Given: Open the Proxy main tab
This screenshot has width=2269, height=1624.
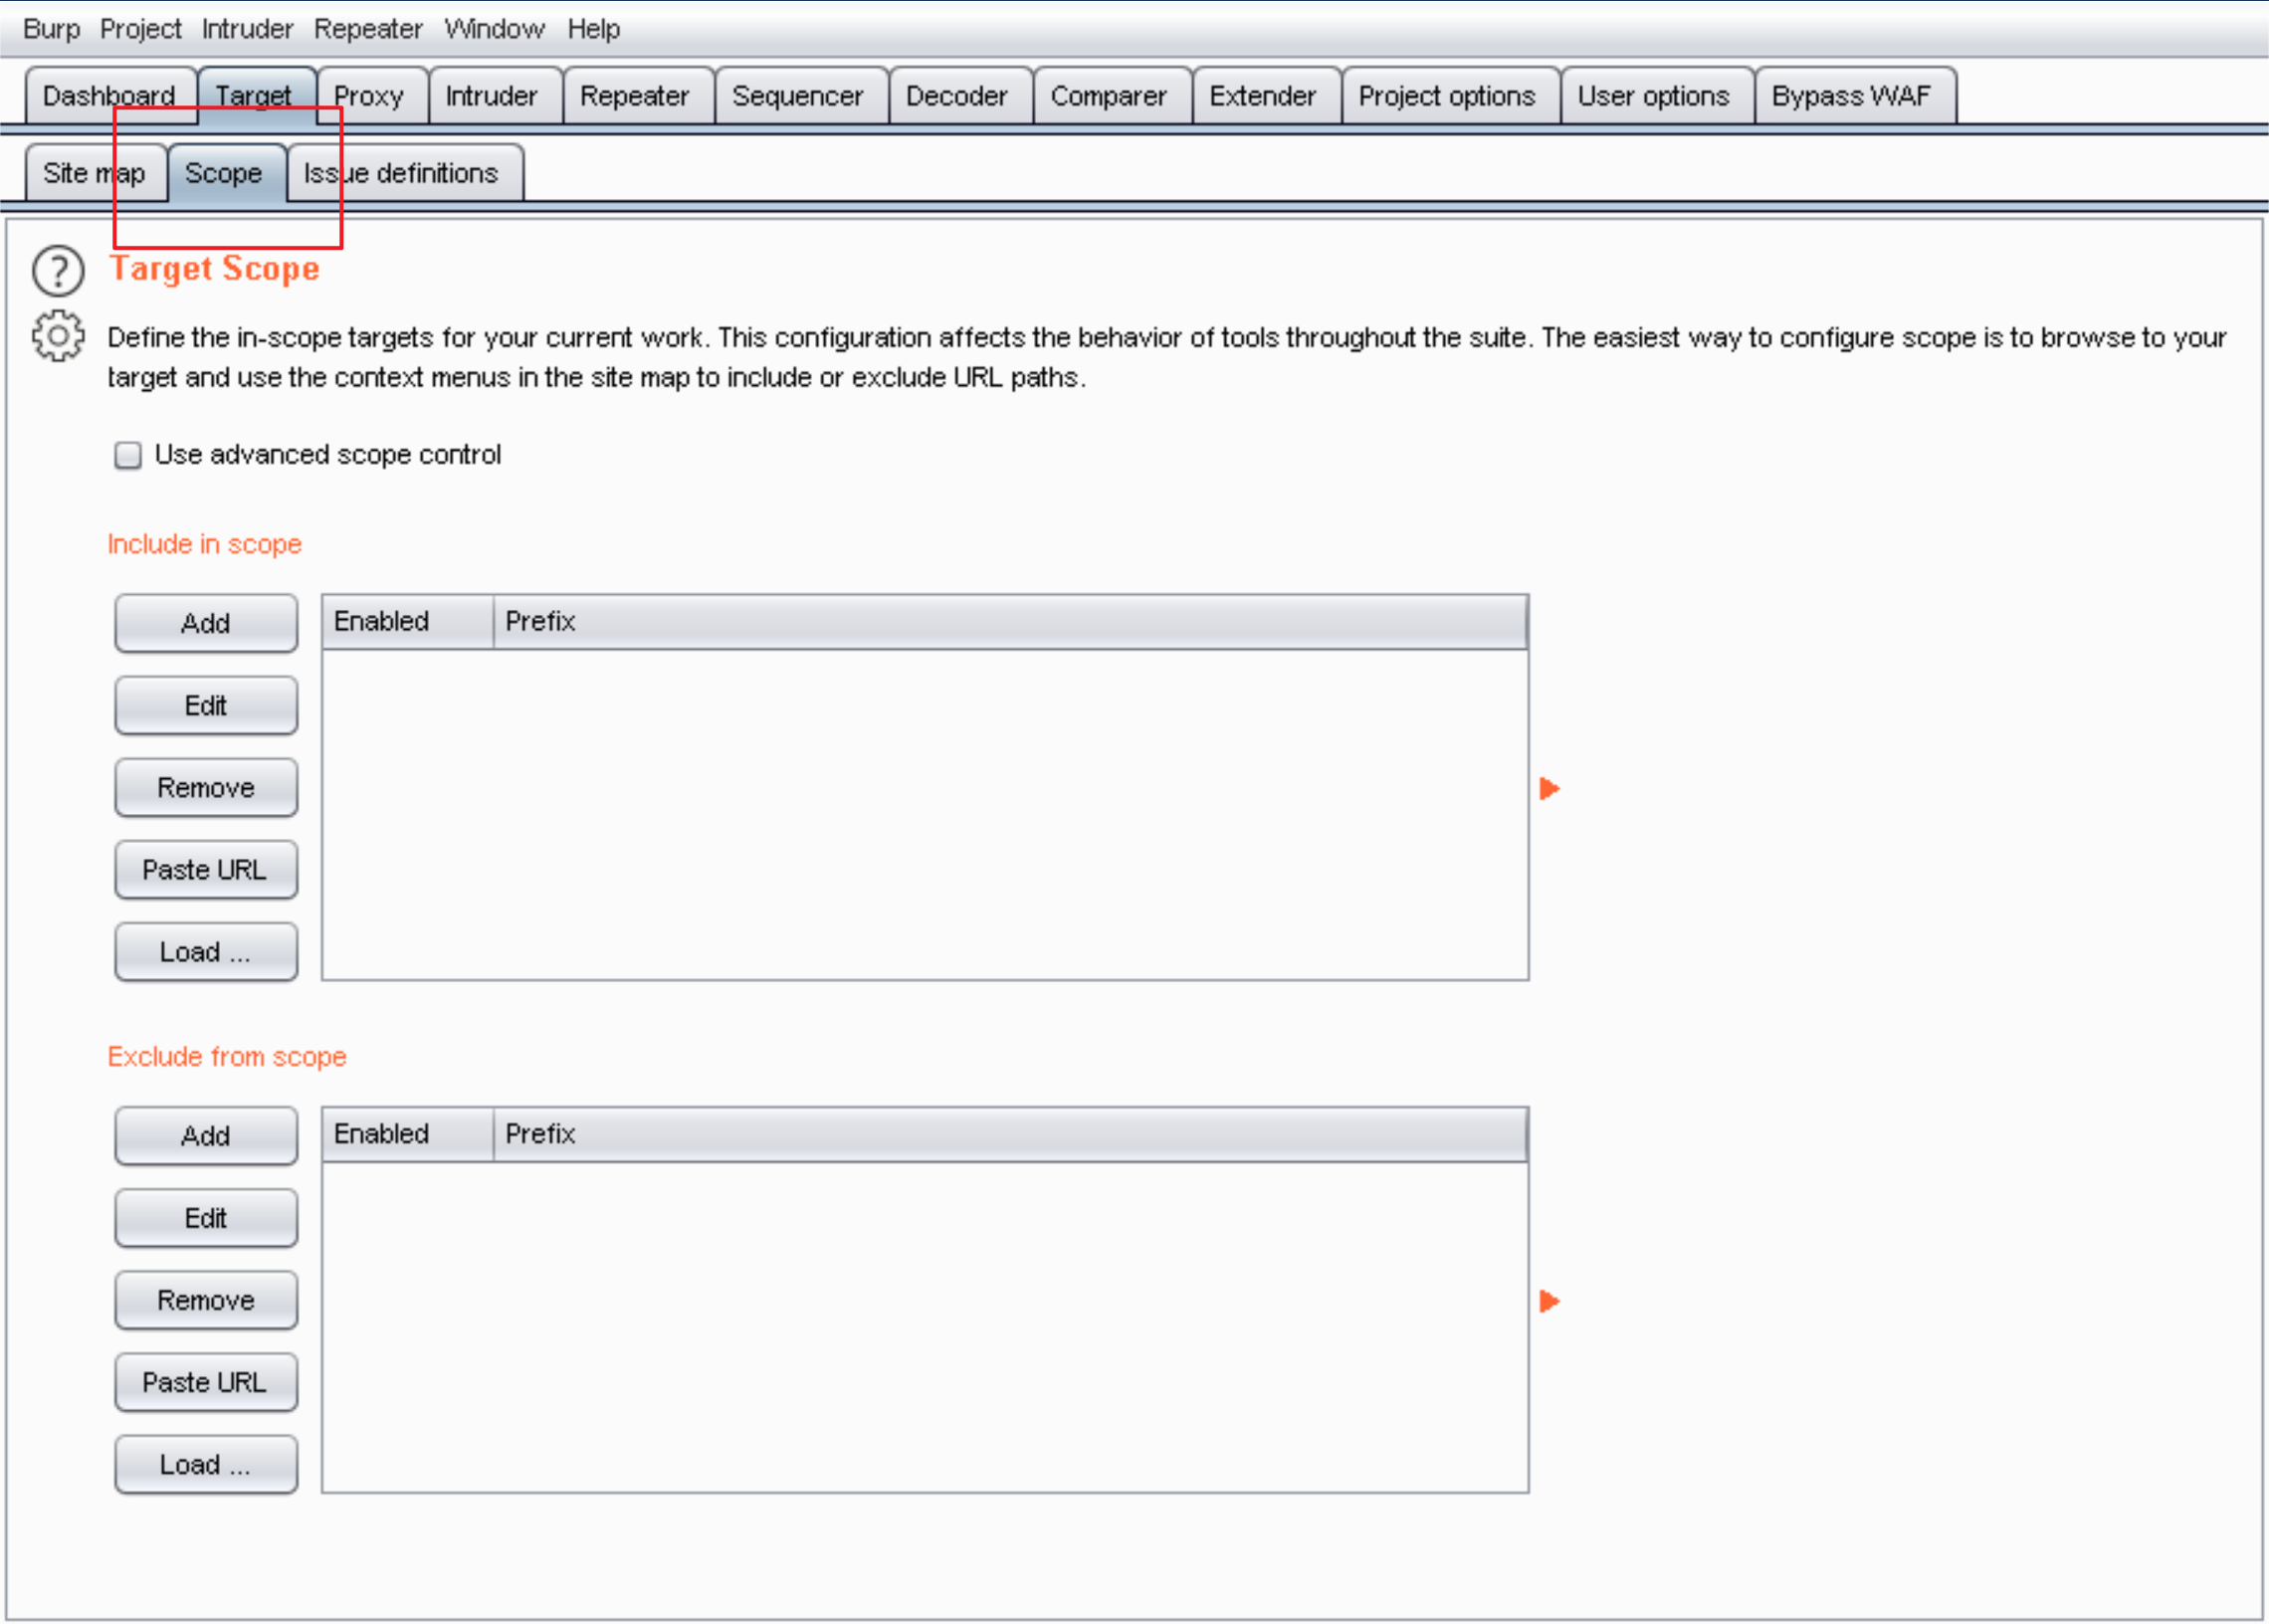Looking at the screenshot, I should (x=369, y=95).
